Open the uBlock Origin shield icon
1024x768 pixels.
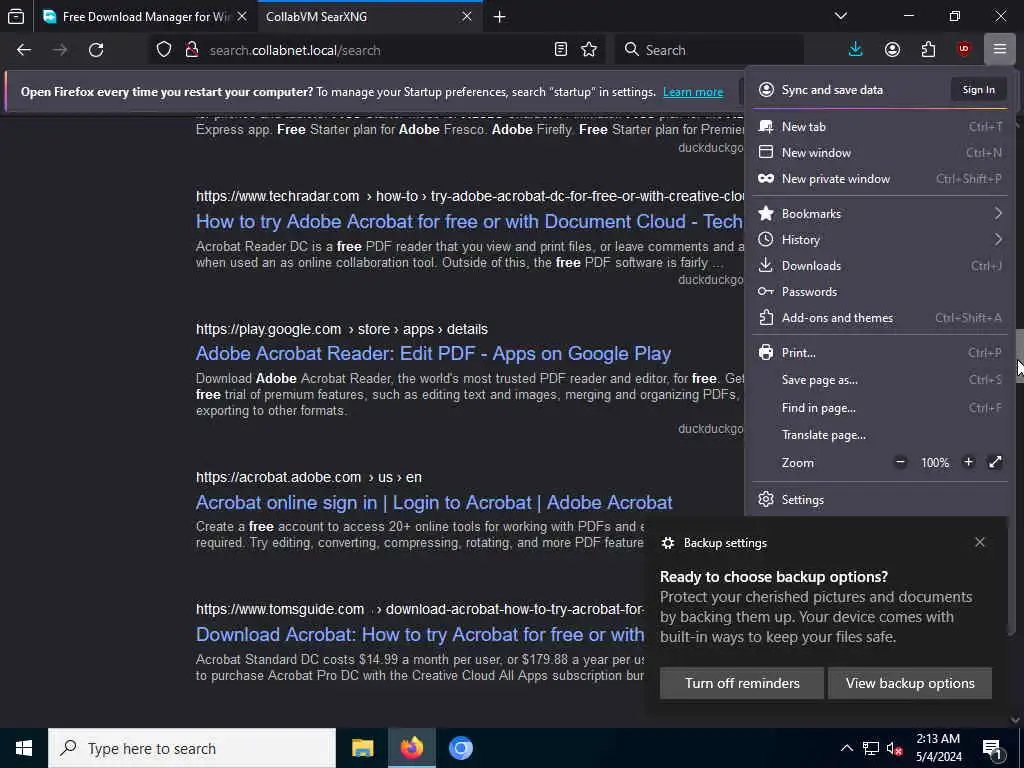[964, 50]
